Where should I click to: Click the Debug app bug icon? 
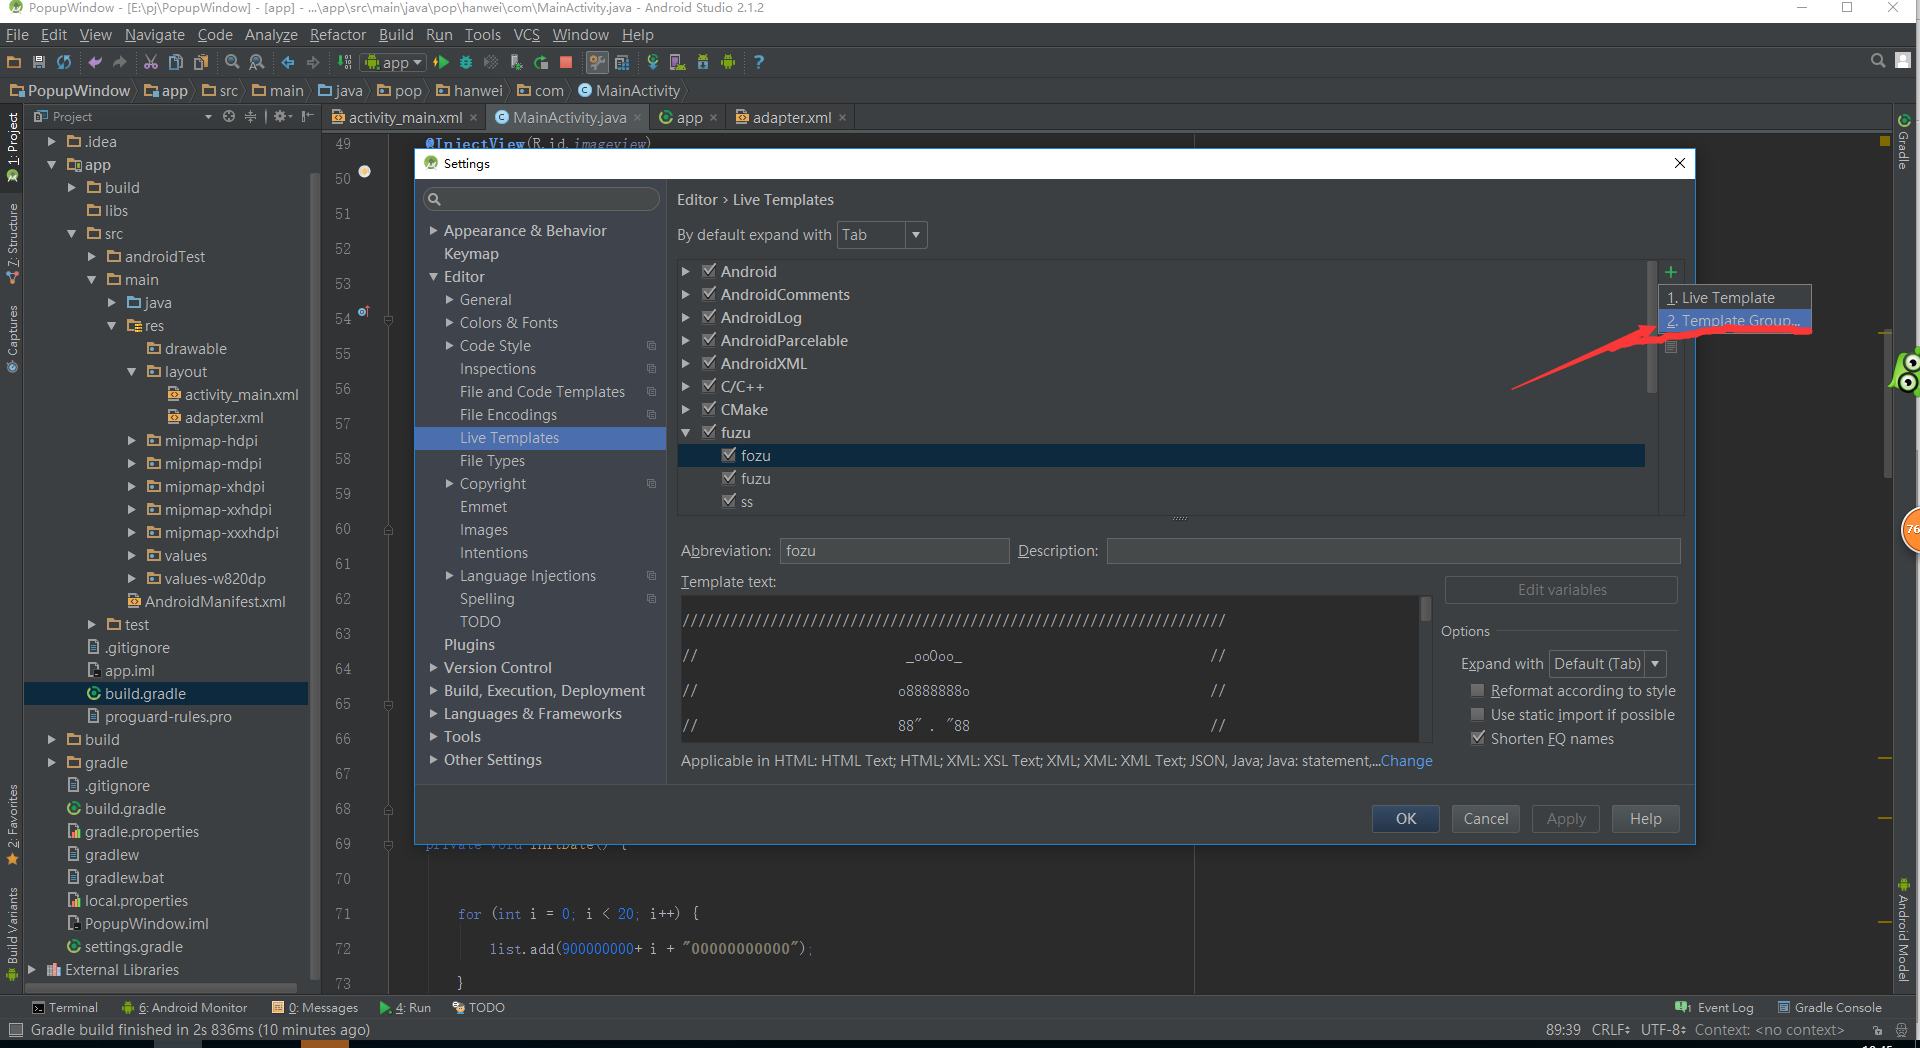[x=466, y=62]
